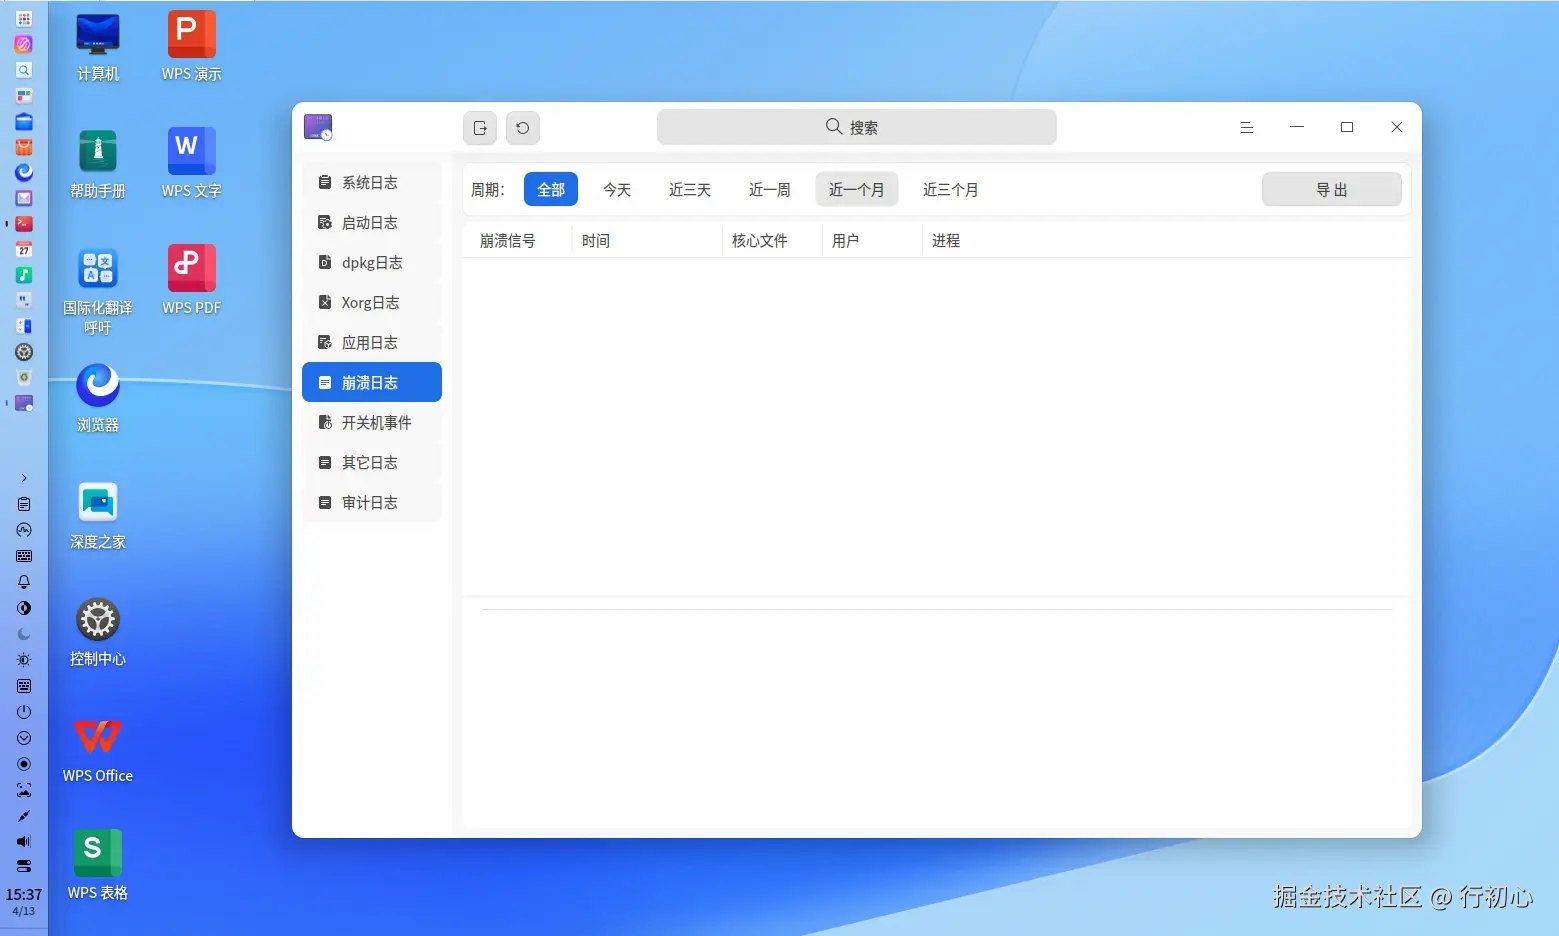This screenshot has height=936, width=1559.
Task: Select the WPS PDF desktop icon
Action: point(192,281)
